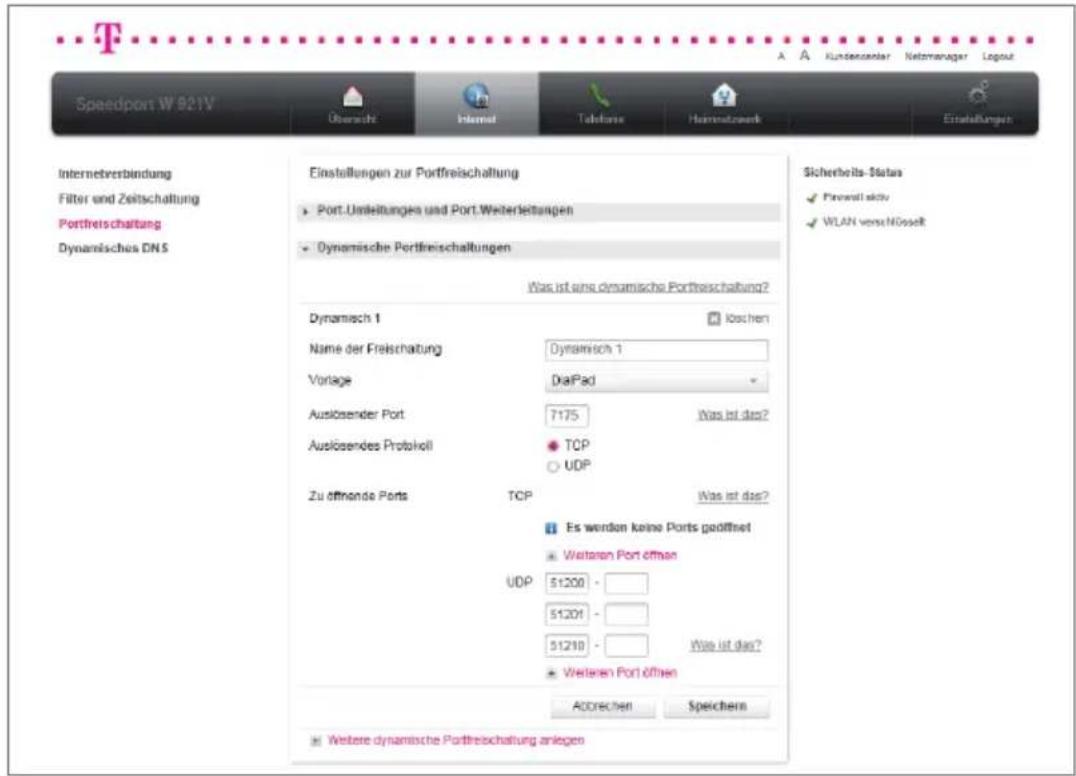
Task: Click Es werden keine Ports geöffnet text
Action: [658, 528]
